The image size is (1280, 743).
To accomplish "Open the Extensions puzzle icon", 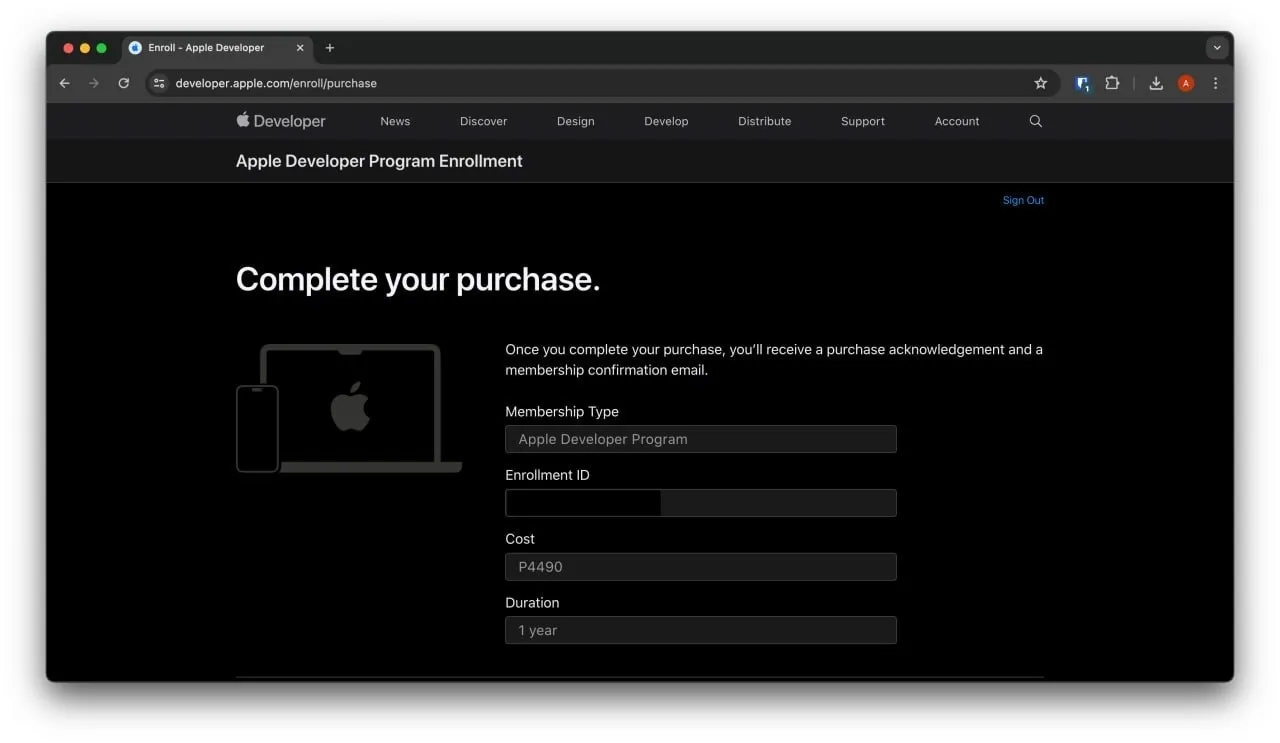I will [x=1112, y=83].
